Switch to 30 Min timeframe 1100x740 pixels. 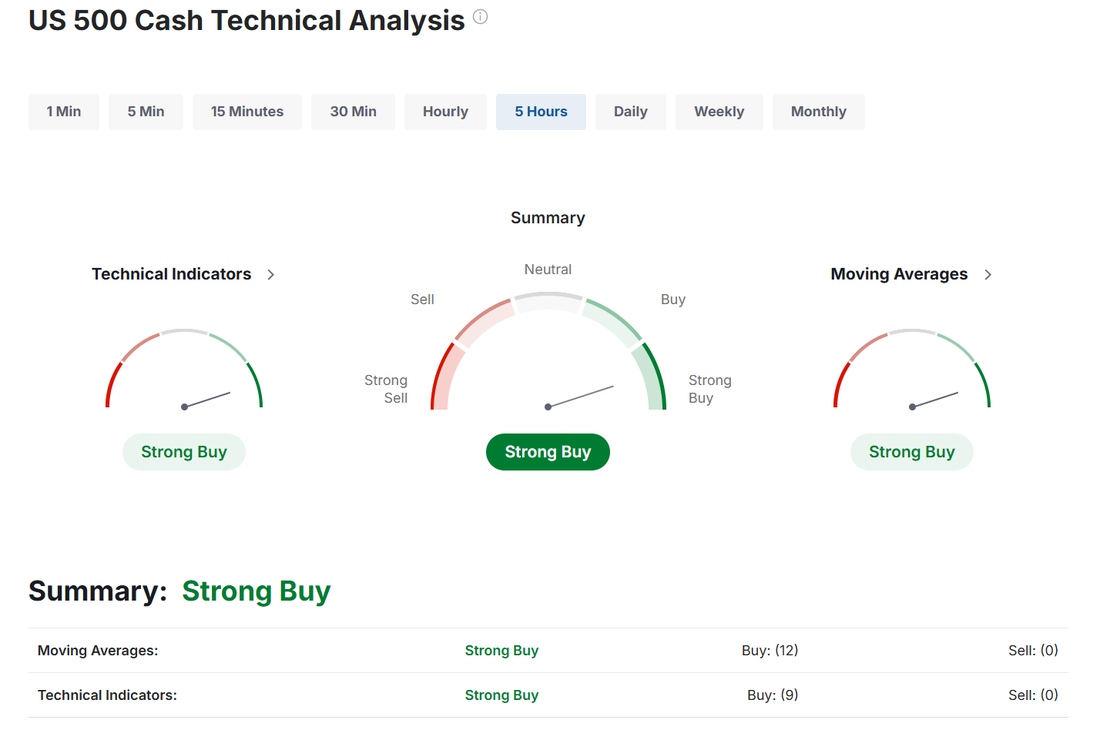(353, 112)
